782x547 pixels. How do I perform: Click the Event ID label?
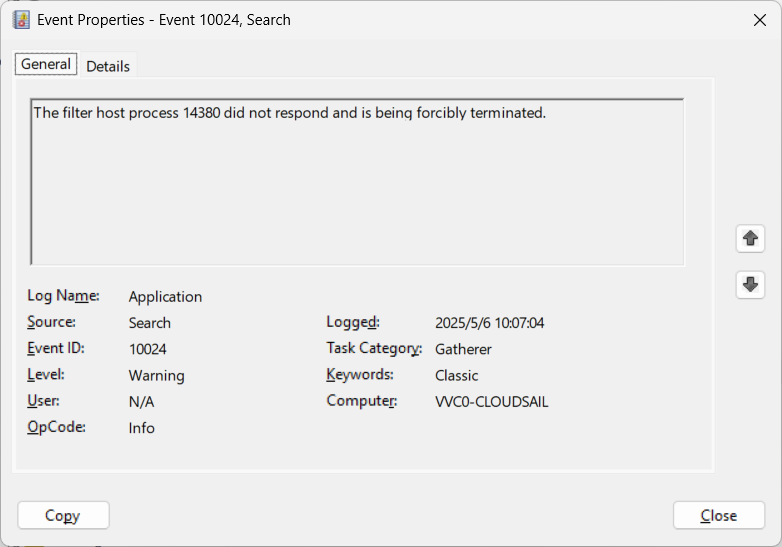click(56, 348)
